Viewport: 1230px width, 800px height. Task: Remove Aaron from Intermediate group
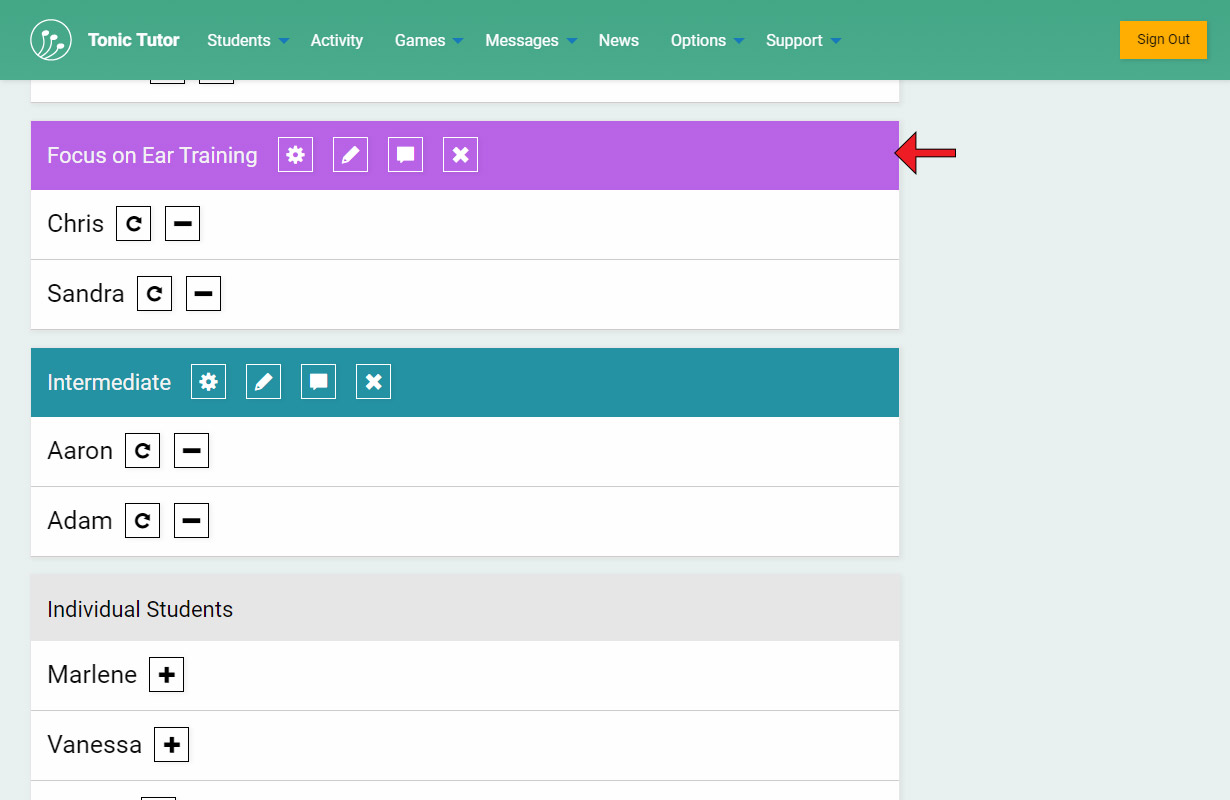click(x=191, y=451)
